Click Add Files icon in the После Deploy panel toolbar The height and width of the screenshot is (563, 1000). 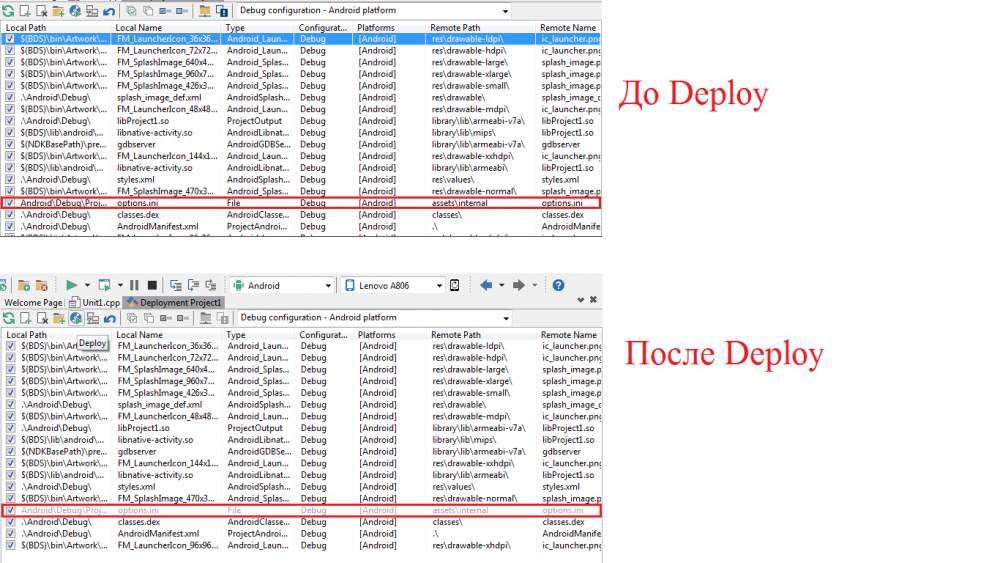26,318
